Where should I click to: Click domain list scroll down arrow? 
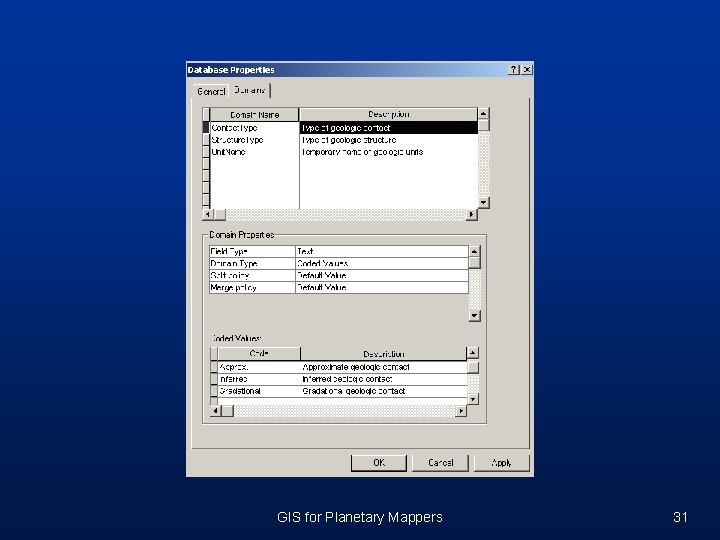484,202
